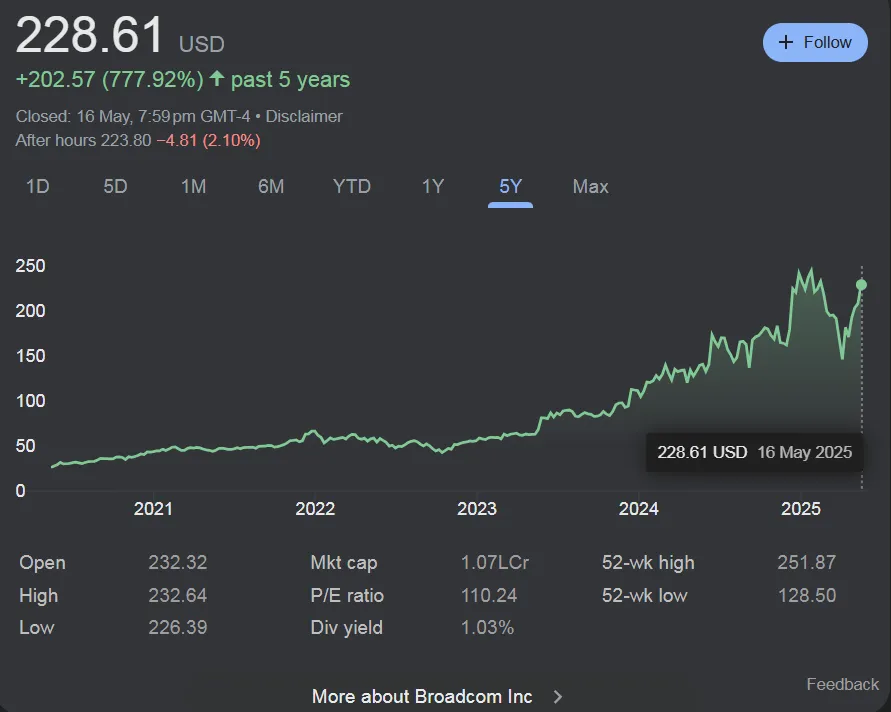Image resolution: width=891 pixels, height=712 pixels.
Task: Click the +202.57 (777.92%) change text
Action: click(109, 80)
